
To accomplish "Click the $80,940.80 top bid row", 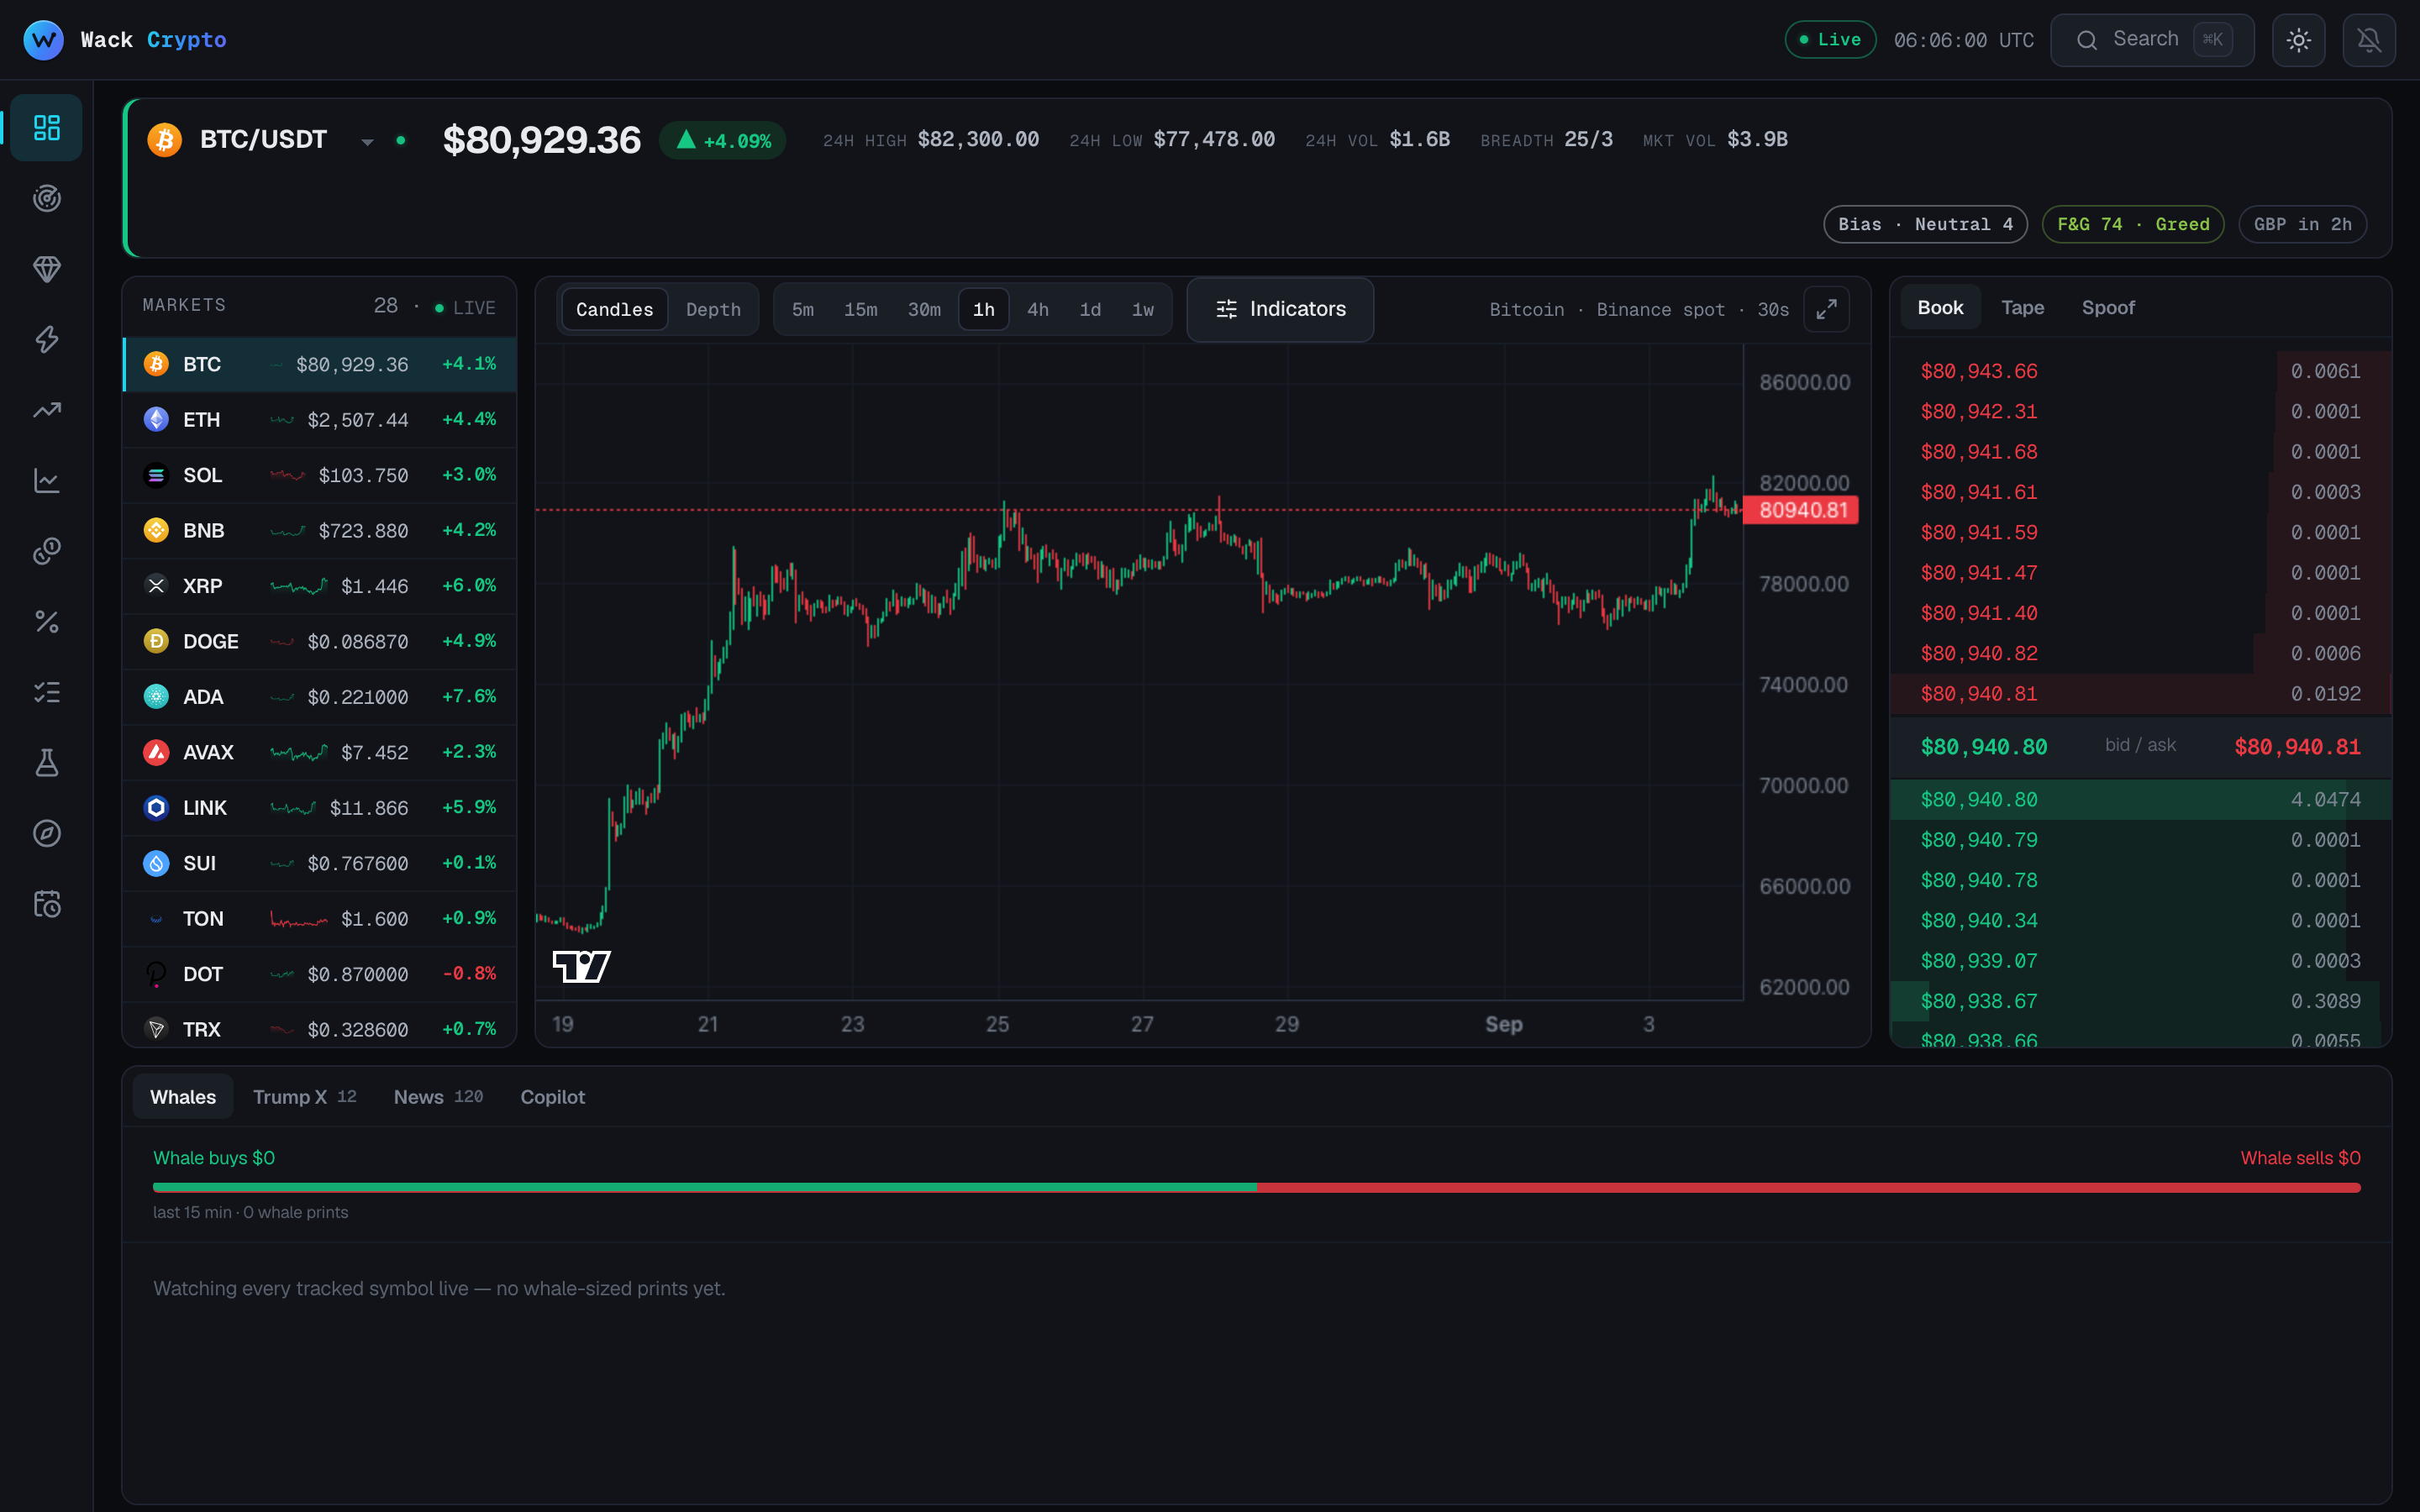I will click(2140, 800).
